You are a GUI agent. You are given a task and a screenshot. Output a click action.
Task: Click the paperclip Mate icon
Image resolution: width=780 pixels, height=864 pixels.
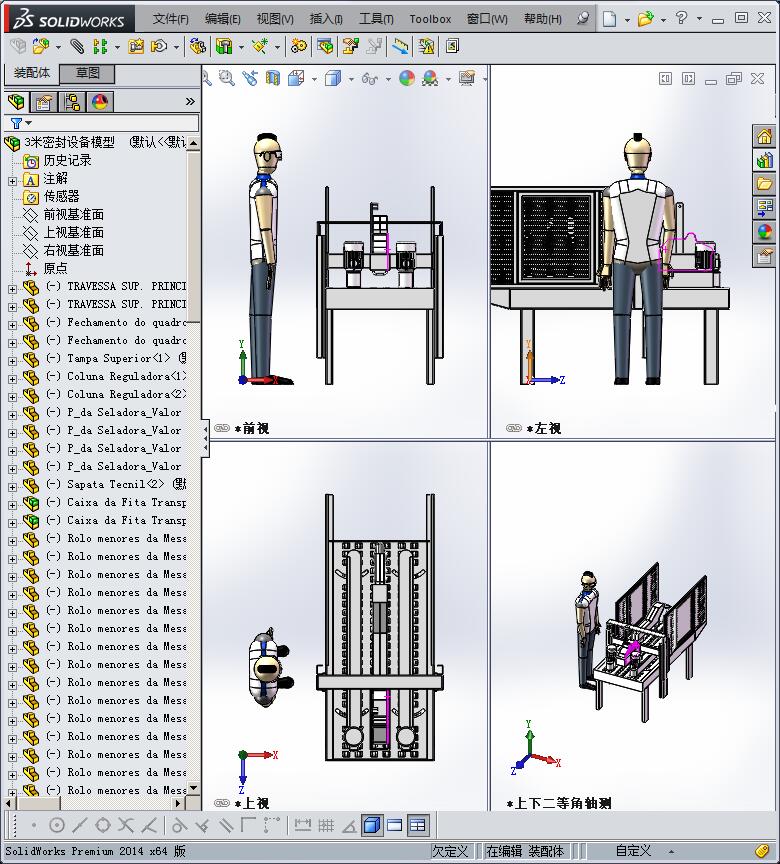(x=77, y=46)
